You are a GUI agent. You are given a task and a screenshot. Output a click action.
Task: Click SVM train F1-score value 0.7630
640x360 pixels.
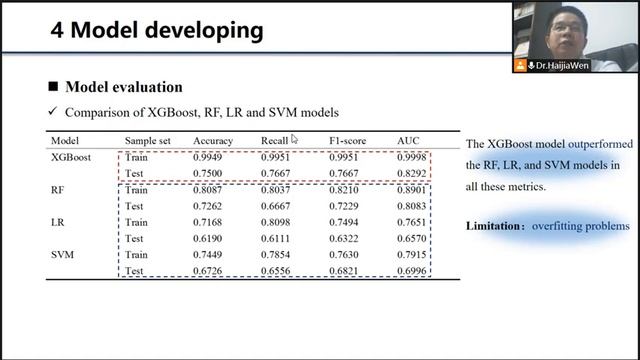[x=344, y=255]
